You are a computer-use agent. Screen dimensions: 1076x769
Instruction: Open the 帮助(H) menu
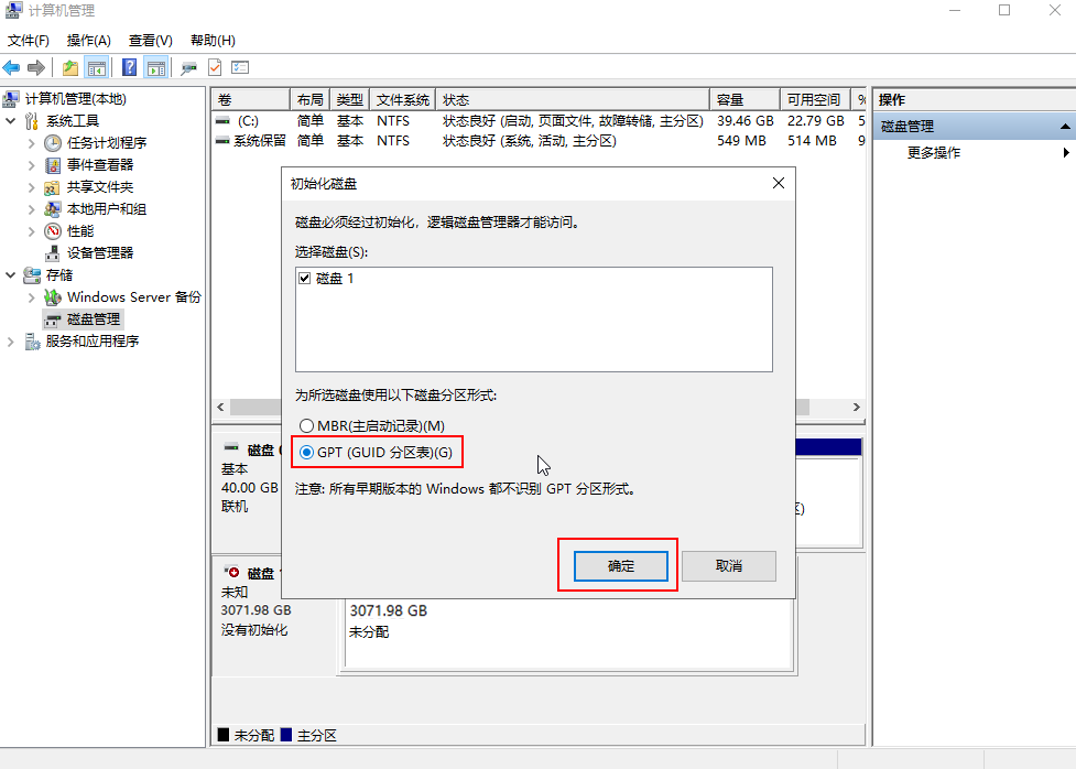click(x=213, y=40)
